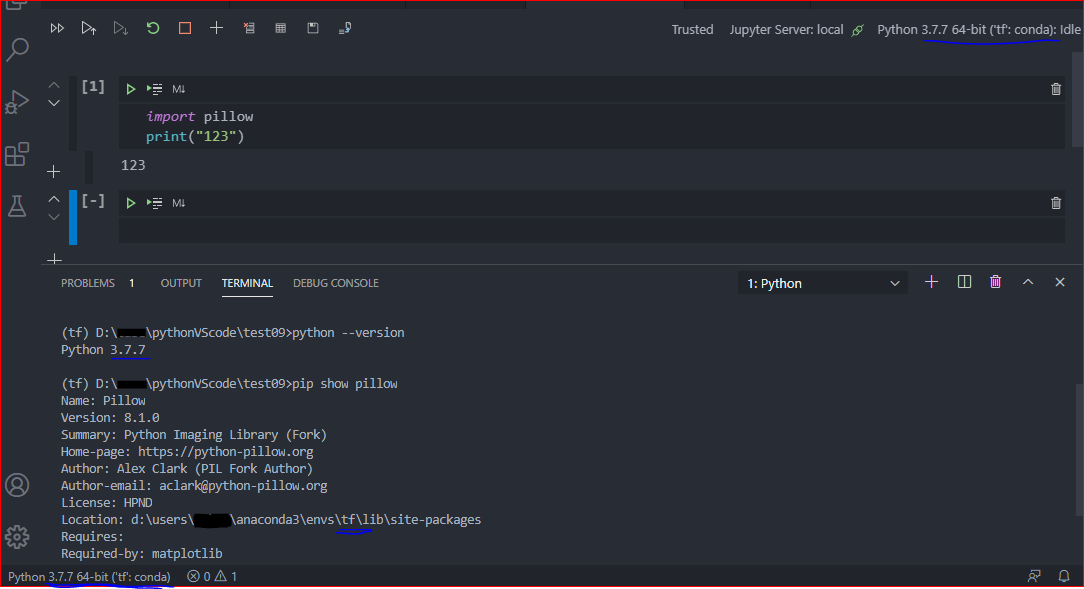This screenshot has height=589, width=1084.
Task: Move the selected empty cell up
Action: tap(53, 197)
